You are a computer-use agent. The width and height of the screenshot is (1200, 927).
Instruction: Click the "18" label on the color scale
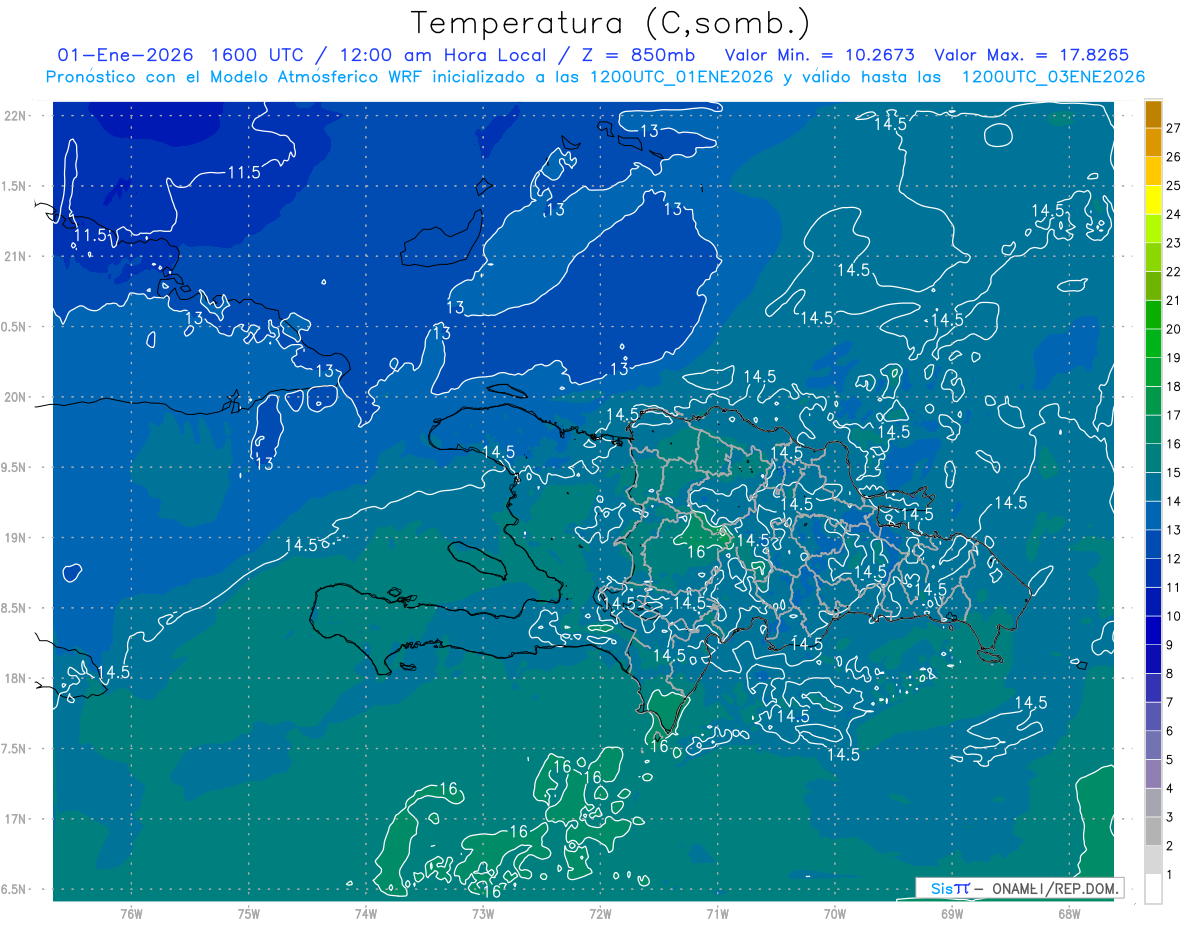[1174, 386]
